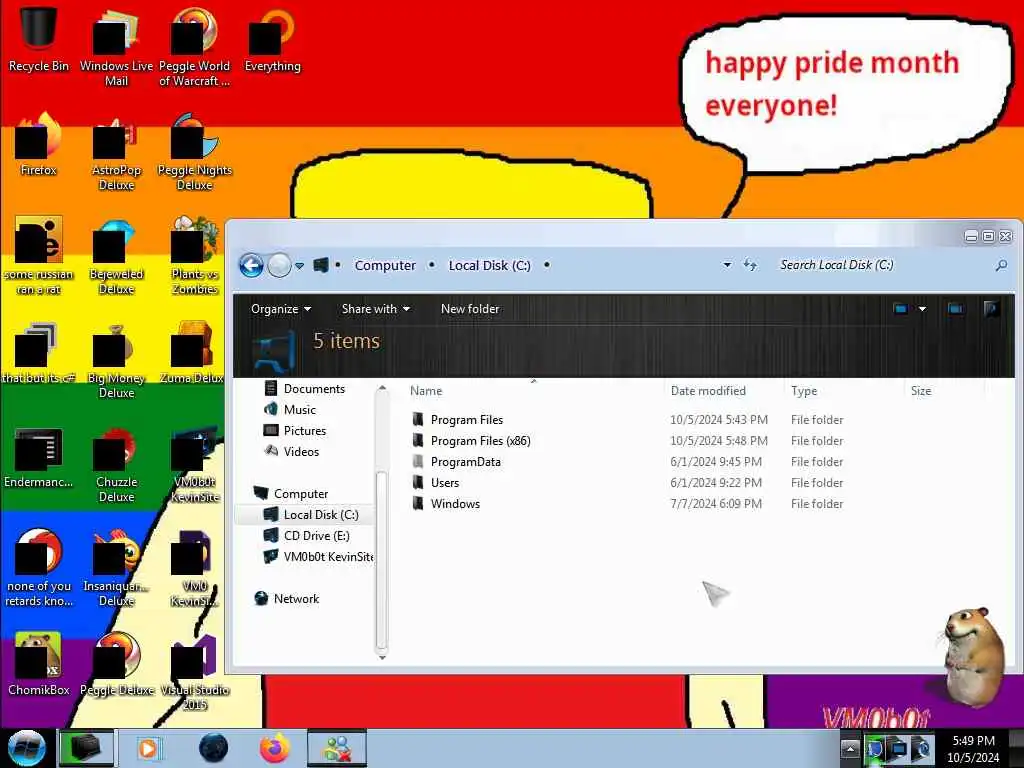This screenshot has height=768, width=1024.
Task: Open Peggle Deluxe desktop icon
Action: (116, 665)
